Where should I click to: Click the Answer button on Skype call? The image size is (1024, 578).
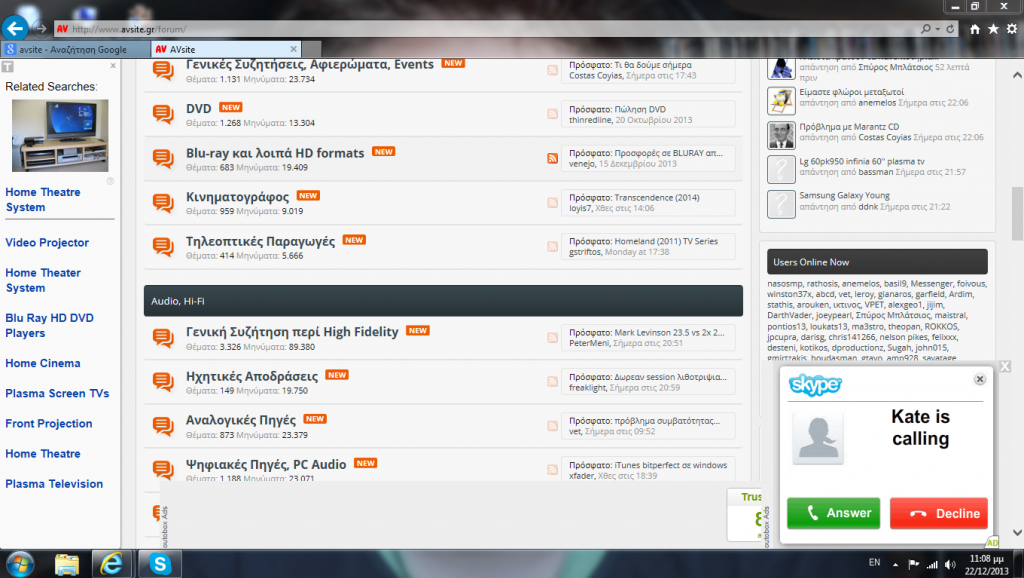[833, 513]
